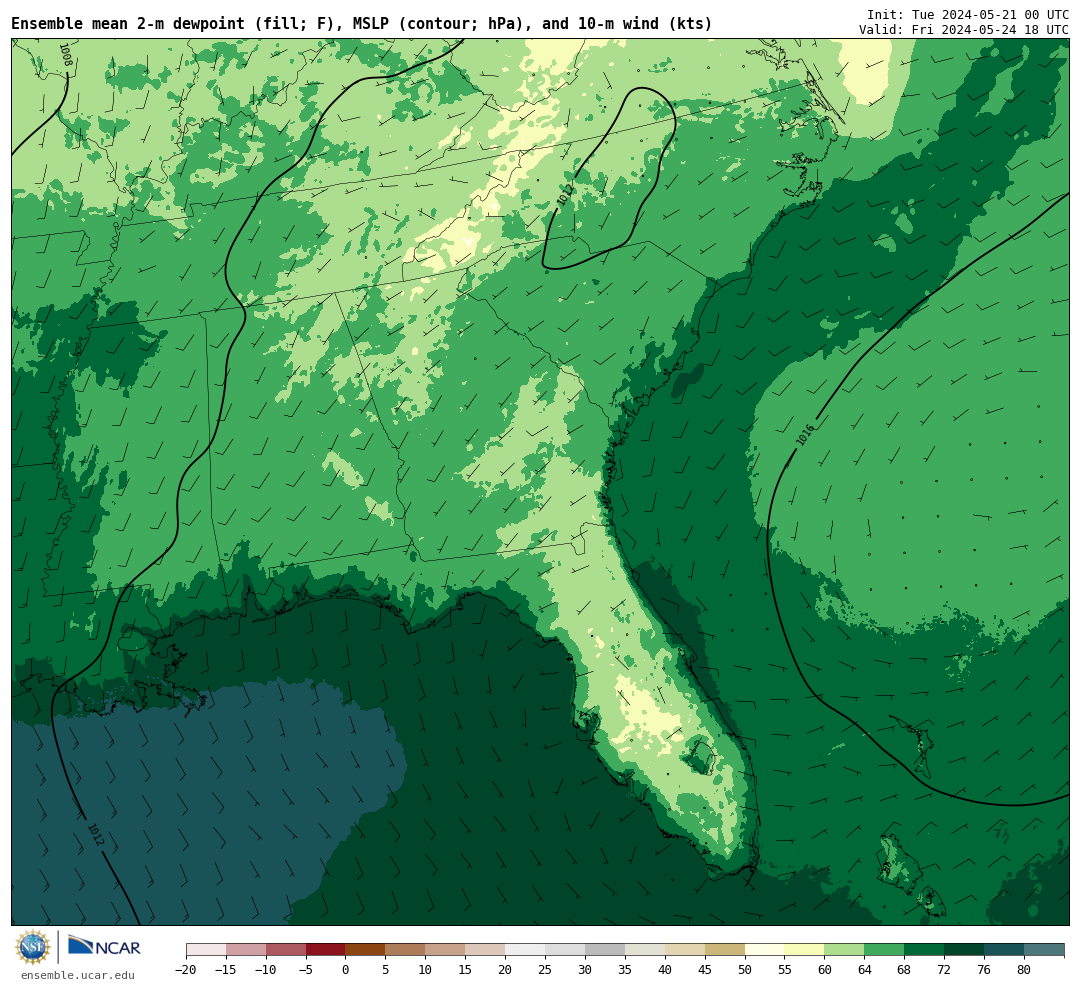The width and height of the screenshot is (1080, 988).
Task: Click the 68 colorbar tick label
Action: 904,970
